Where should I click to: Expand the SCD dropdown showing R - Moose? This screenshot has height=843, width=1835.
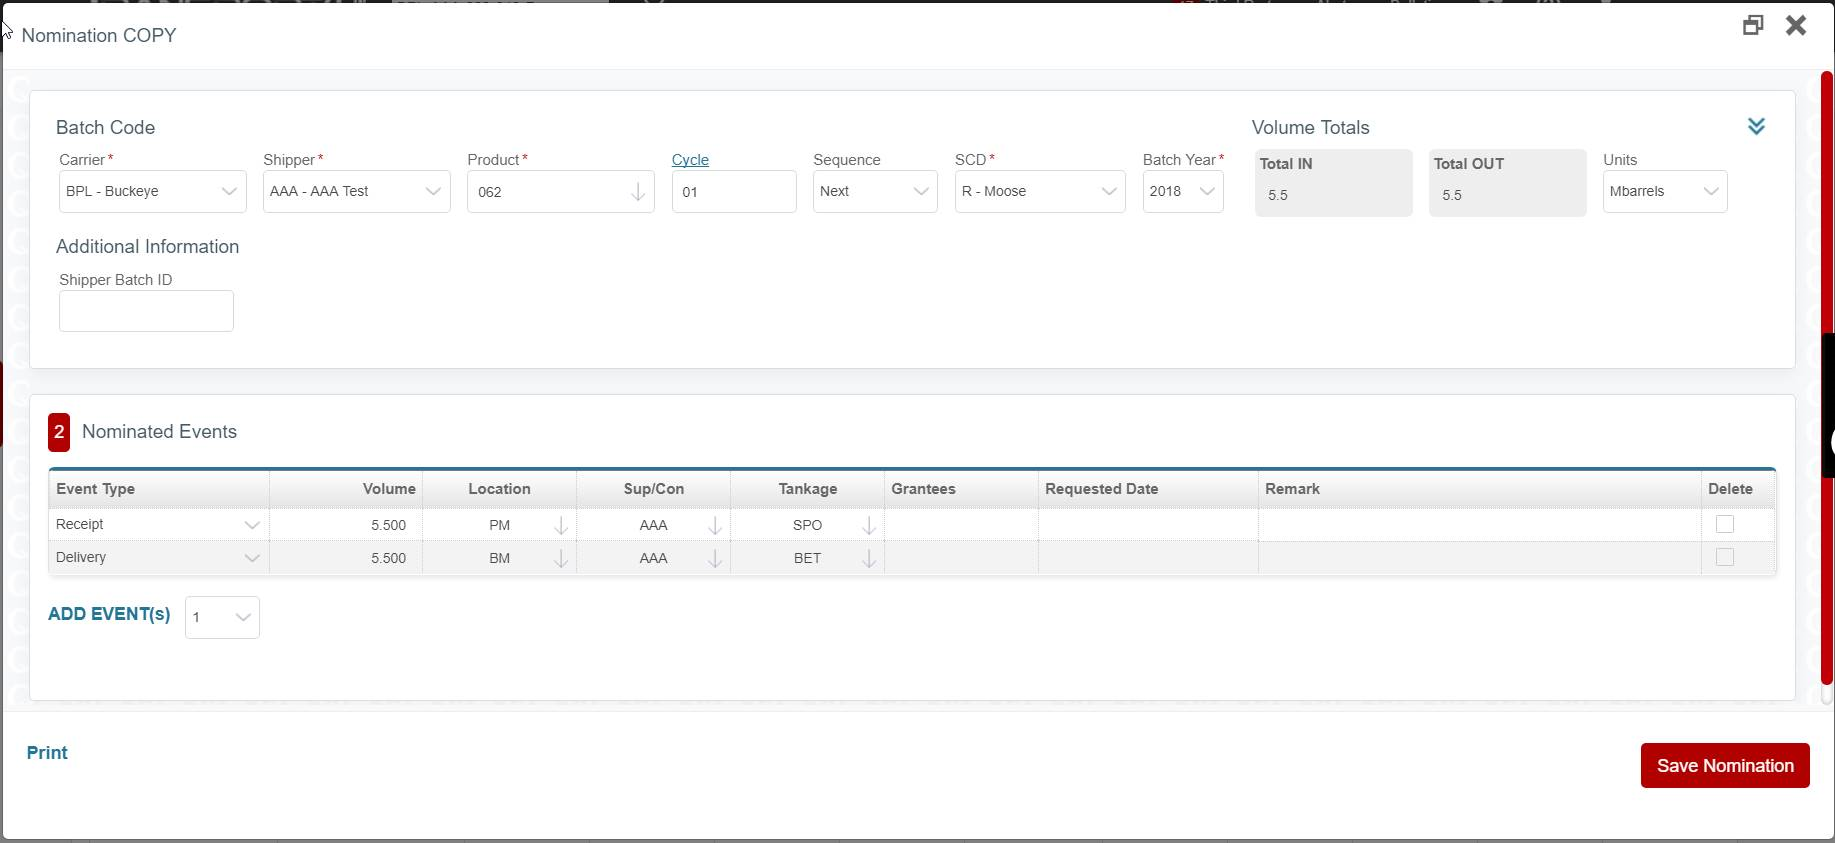tap(1039, 191)
